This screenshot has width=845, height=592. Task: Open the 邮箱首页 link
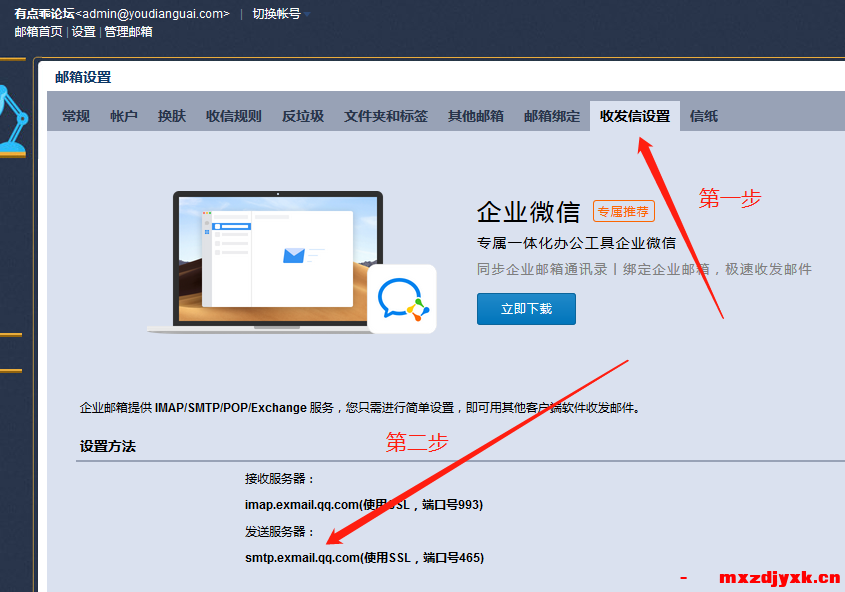click(38, 32)
